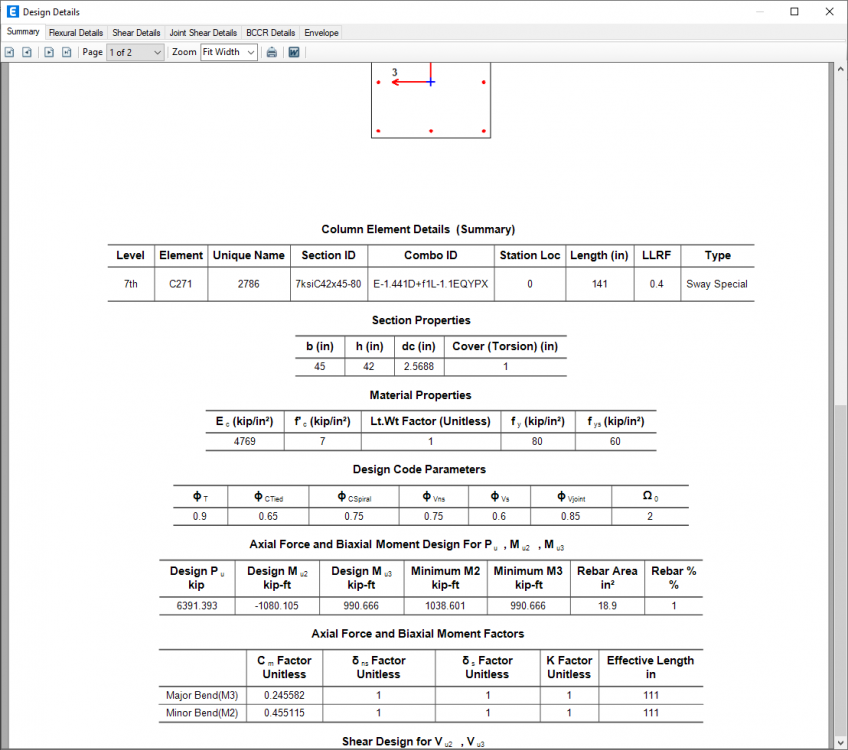Click the vertical scrollbar thumb
The height and width of the screenshot is (750, 848).
point(840,568)
